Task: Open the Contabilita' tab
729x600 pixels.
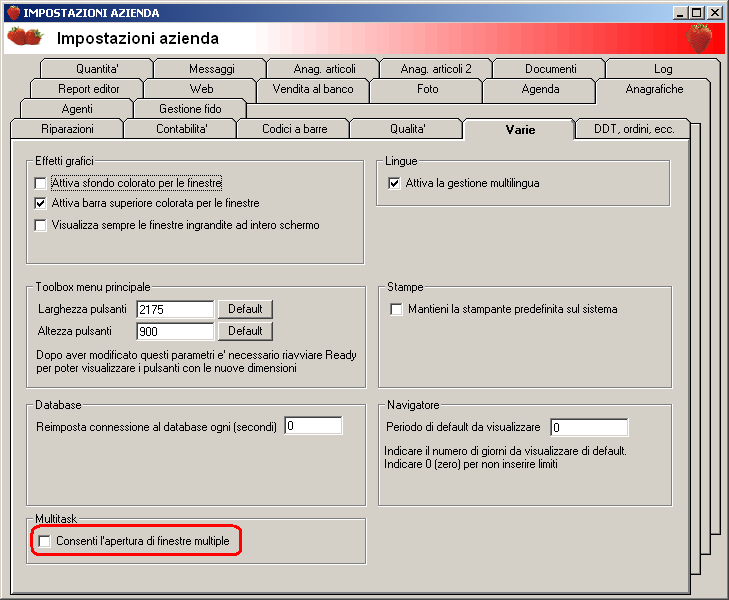Action: (x=181, y=129)
